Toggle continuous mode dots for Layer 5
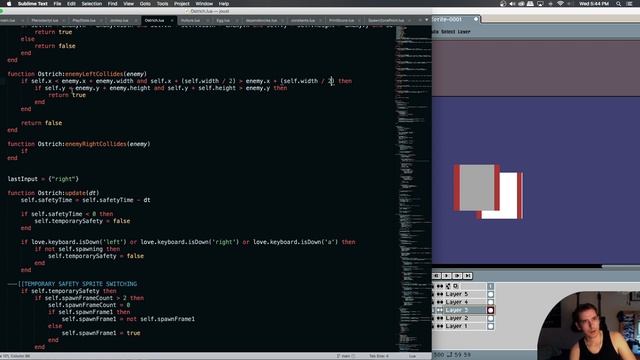This screenshot has width=640, height=360. coord(440,294)
